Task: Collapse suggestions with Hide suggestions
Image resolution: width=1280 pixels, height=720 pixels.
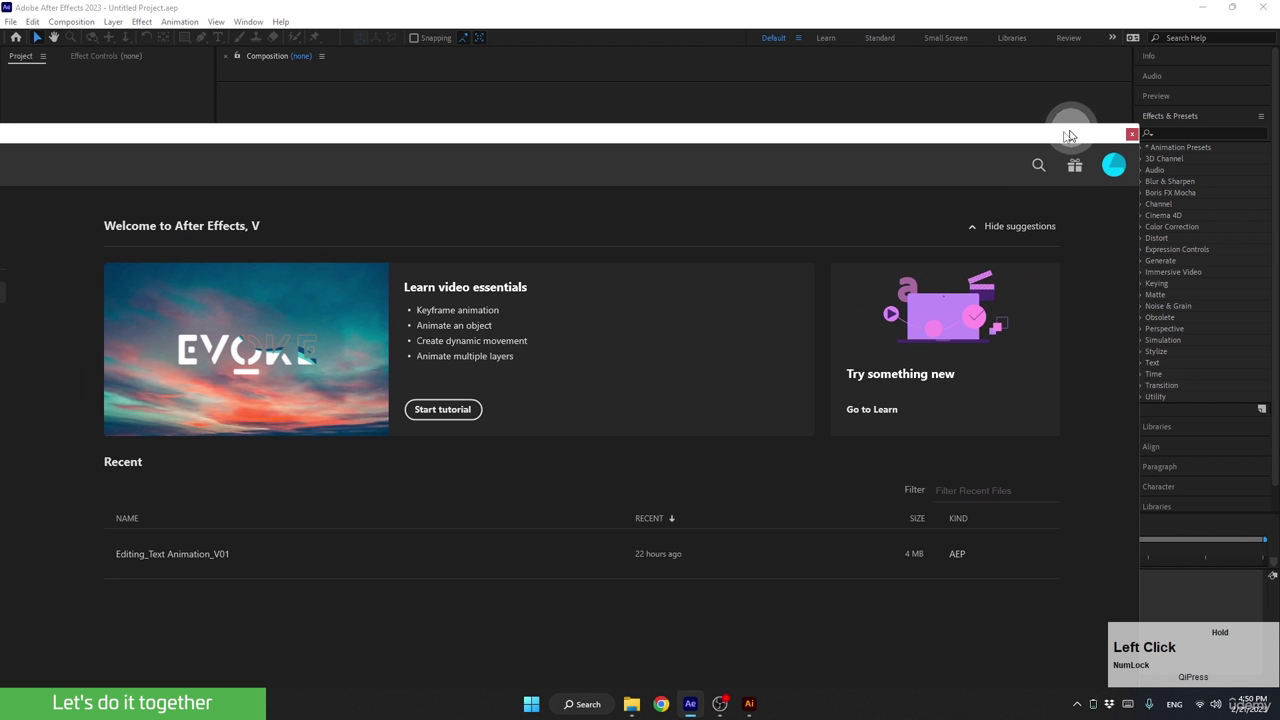Action: (x=1011, y=226)
